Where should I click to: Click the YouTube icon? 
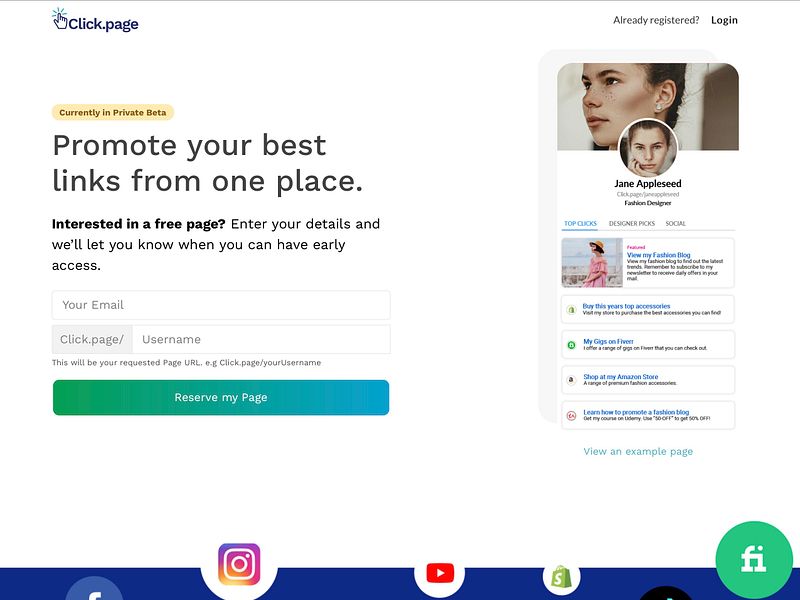point(440,573)
